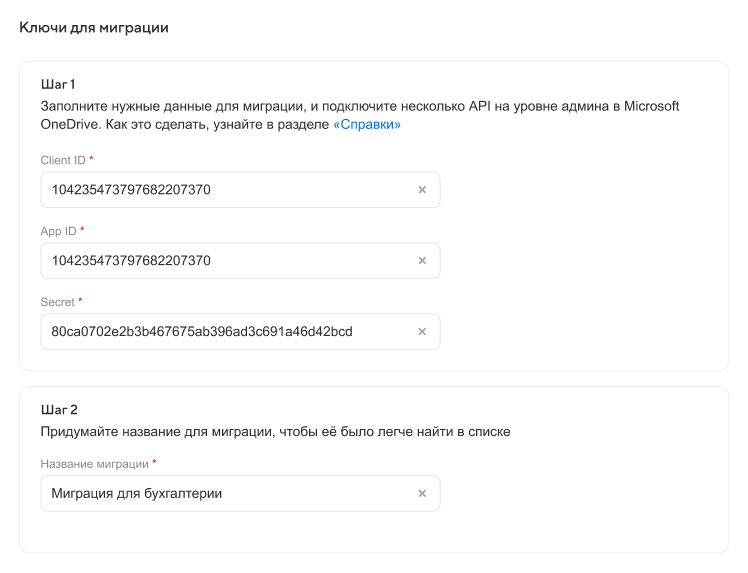Select the Шаг 2 heading
Image resolution: width=748 pixels, height=573 pixels.
pos(59,409)
